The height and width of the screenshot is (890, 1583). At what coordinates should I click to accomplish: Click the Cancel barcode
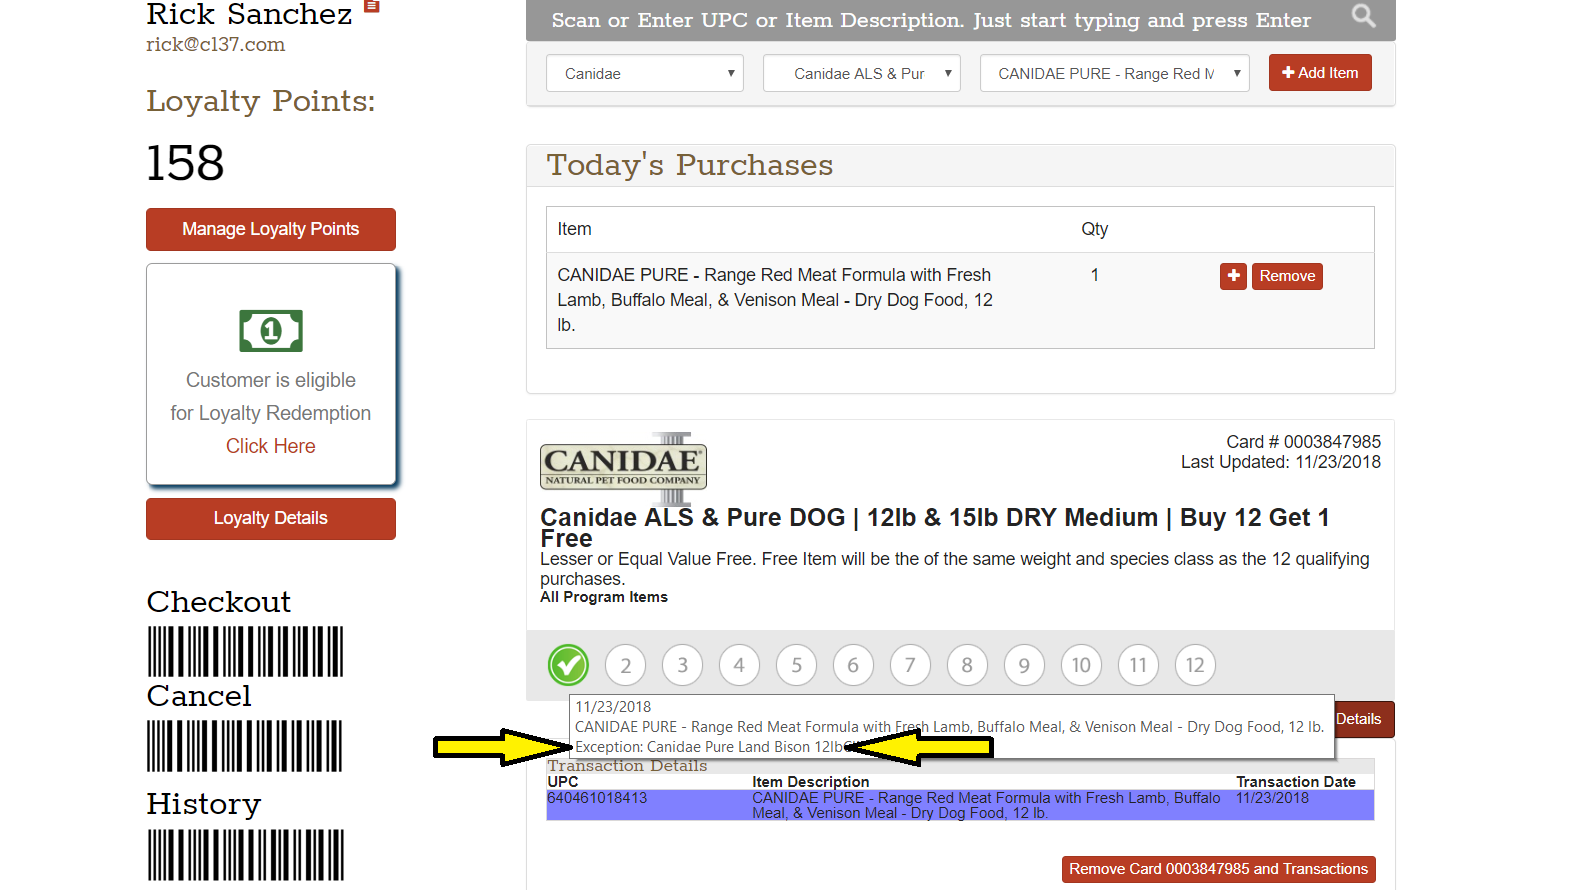245,746
